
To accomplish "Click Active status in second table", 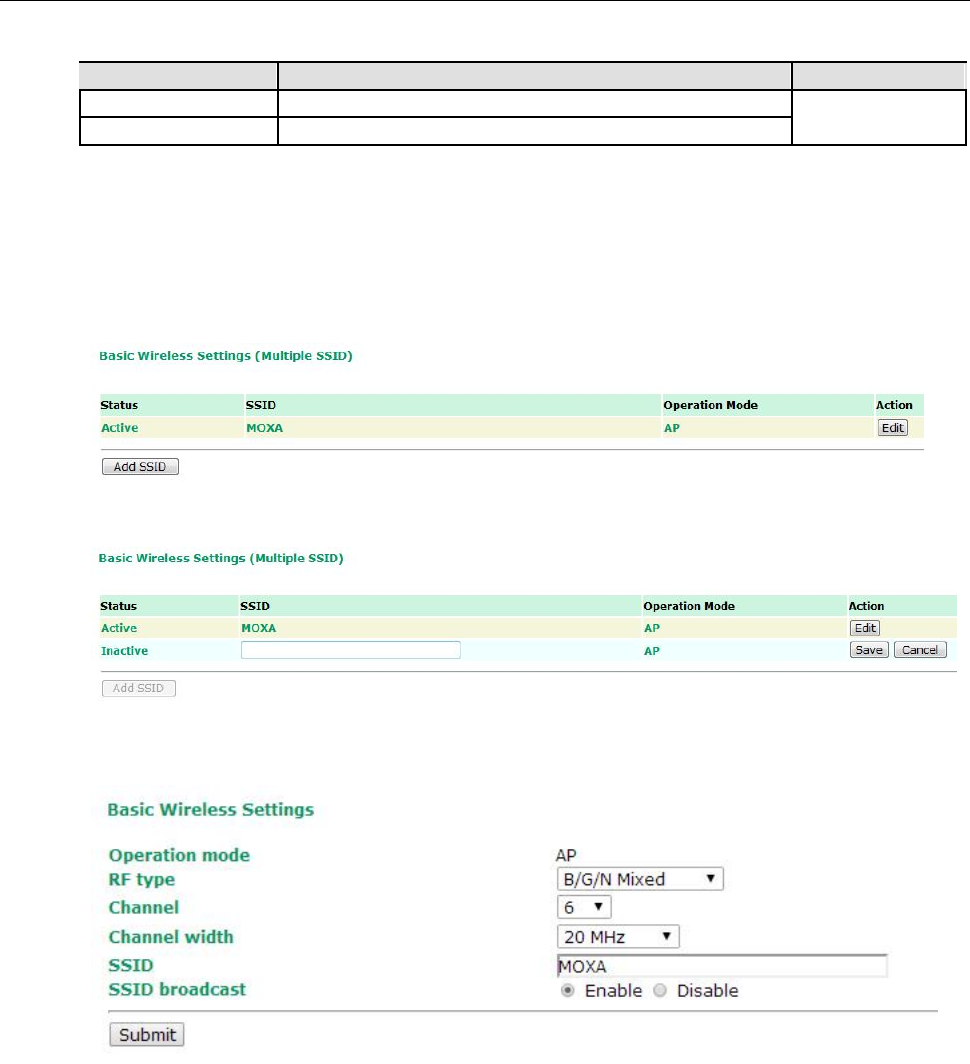I will (119, 628).
